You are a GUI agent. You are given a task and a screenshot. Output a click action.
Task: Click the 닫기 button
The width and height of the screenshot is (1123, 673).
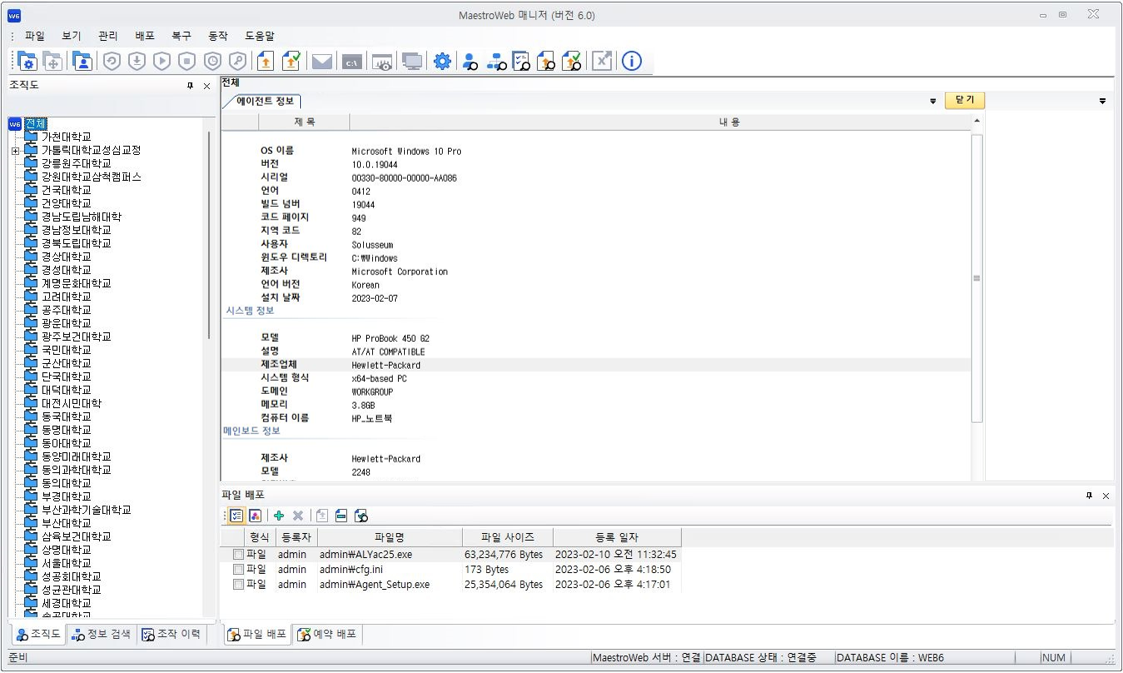click(965, 101)
